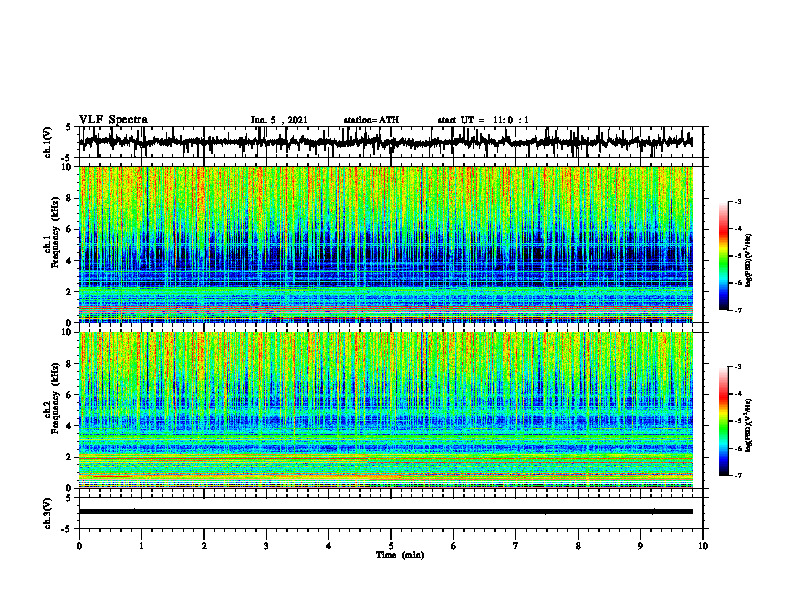Image resolution: width=792 pixels, height=612 pixels.
Task: Click time axis tick label "8"
Action: coord(578,546)
